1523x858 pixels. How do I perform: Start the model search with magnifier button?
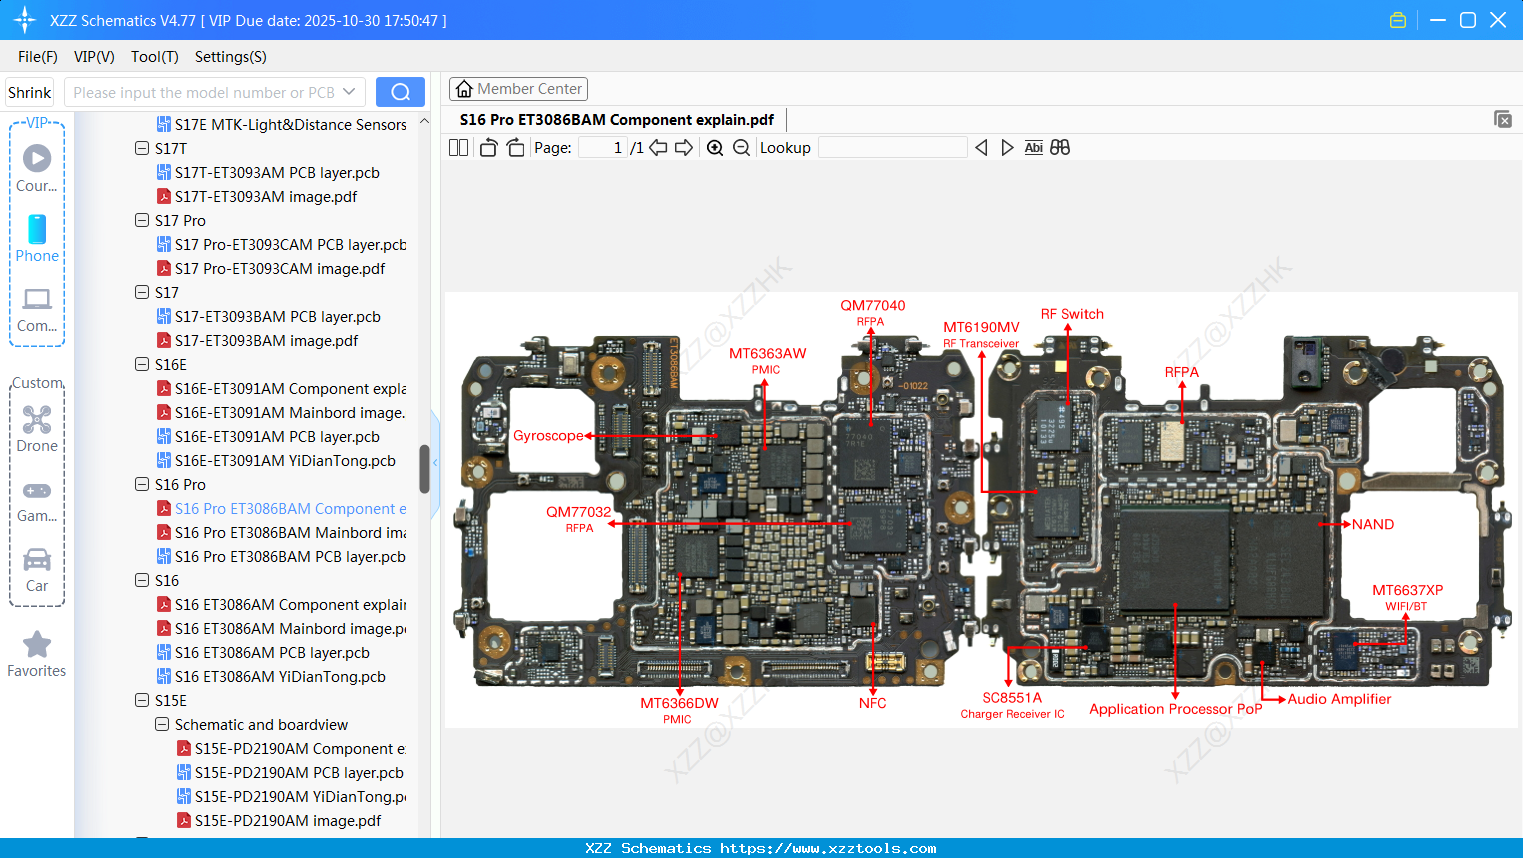pyautogui.click(x=400, y=91)
